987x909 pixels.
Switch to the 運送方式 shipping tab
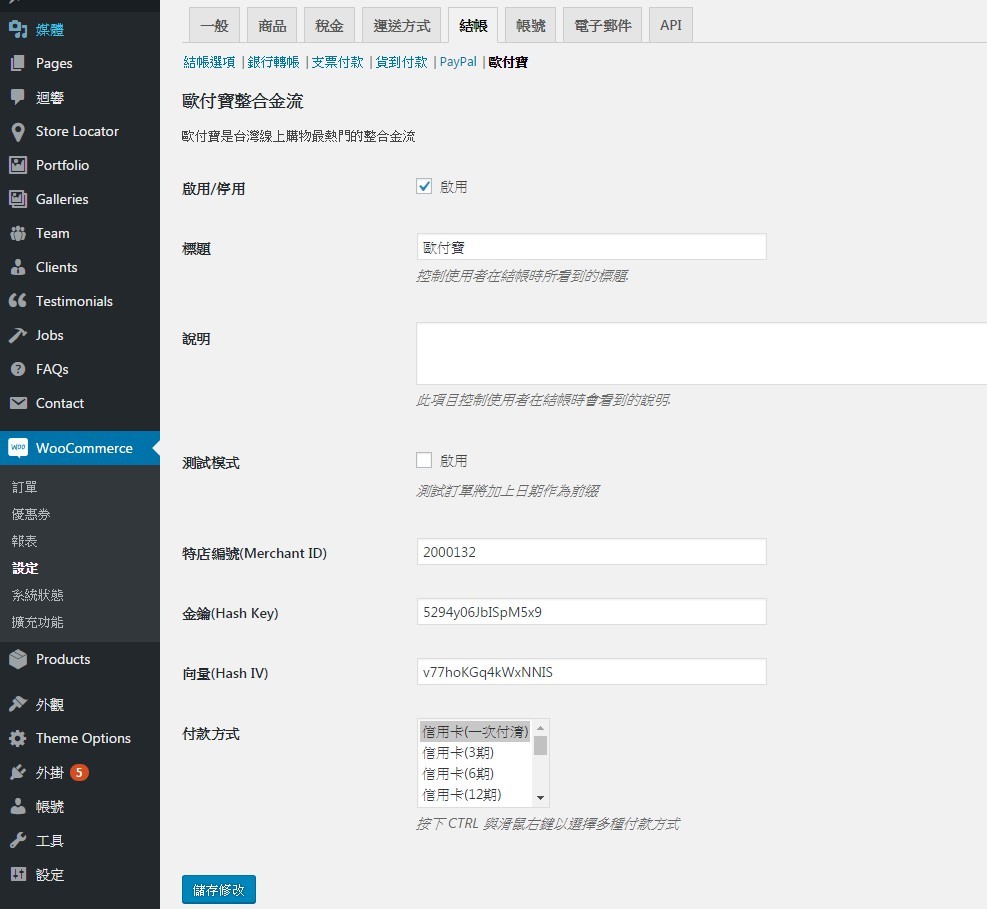pos(402,25)
